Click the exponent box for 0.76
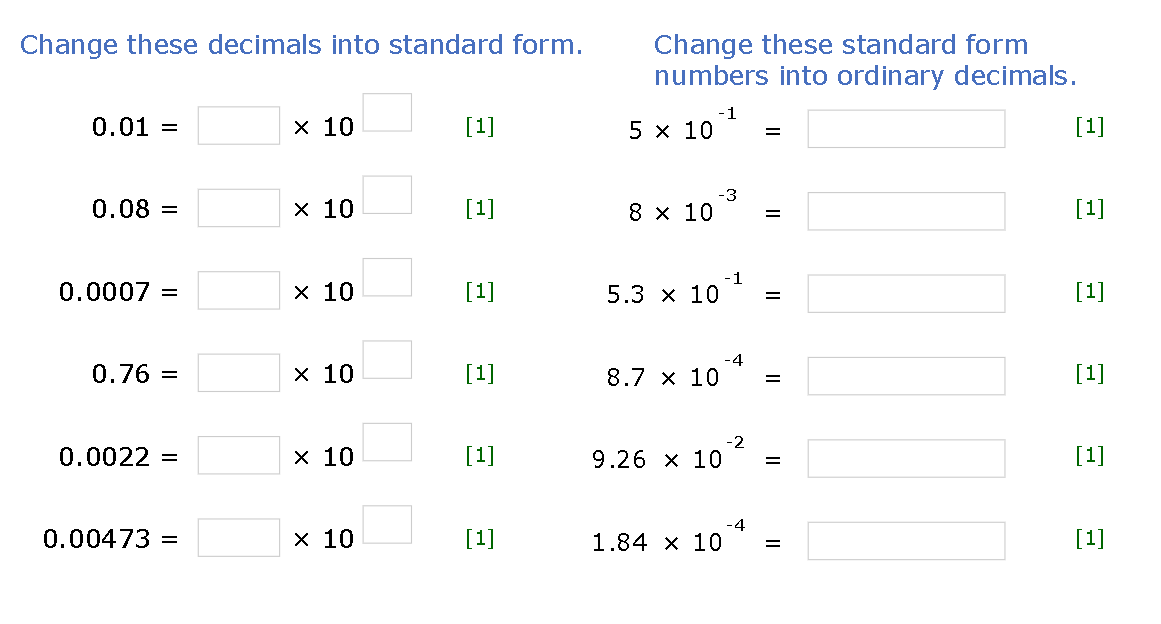1161x624 pixels. (x=387, y=359)
